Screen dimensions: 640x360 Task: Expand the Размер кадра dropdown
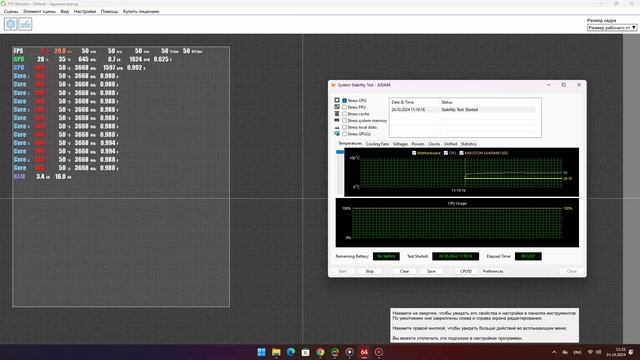pos(612,28)
